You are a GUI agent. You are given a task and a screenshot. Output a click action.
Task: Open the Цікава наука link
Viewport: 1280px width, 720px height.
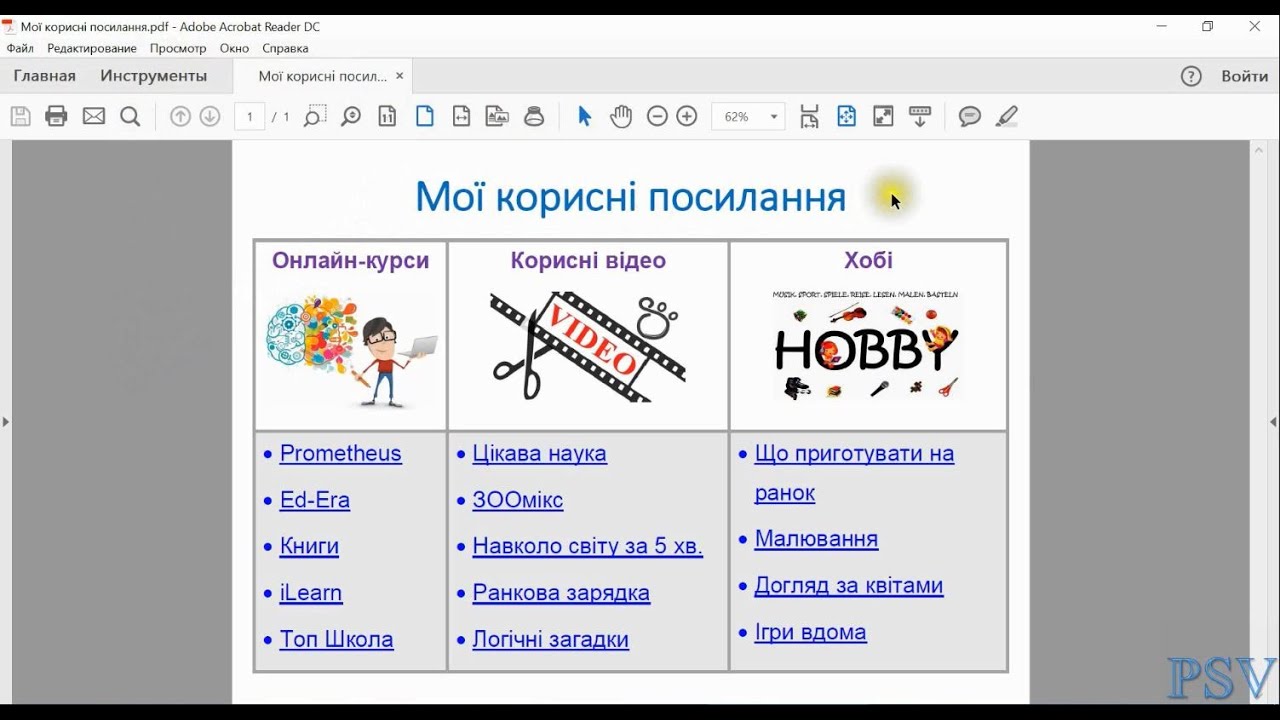click(x=539, y=453)
